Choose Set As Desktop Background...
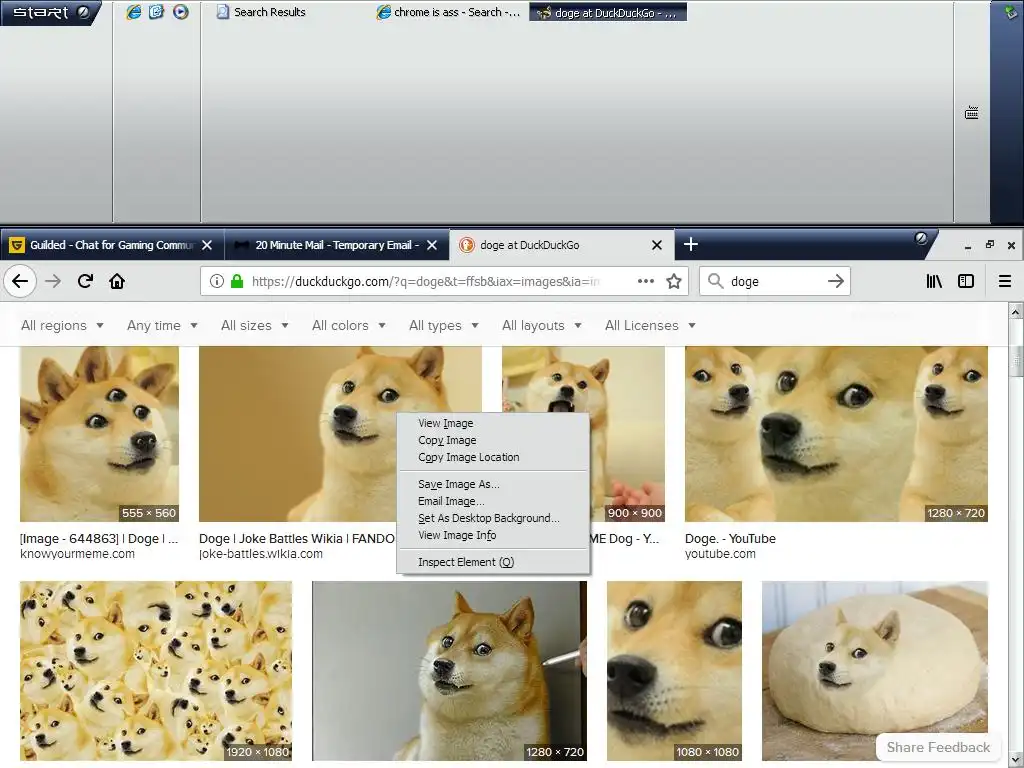 point(493,518)
